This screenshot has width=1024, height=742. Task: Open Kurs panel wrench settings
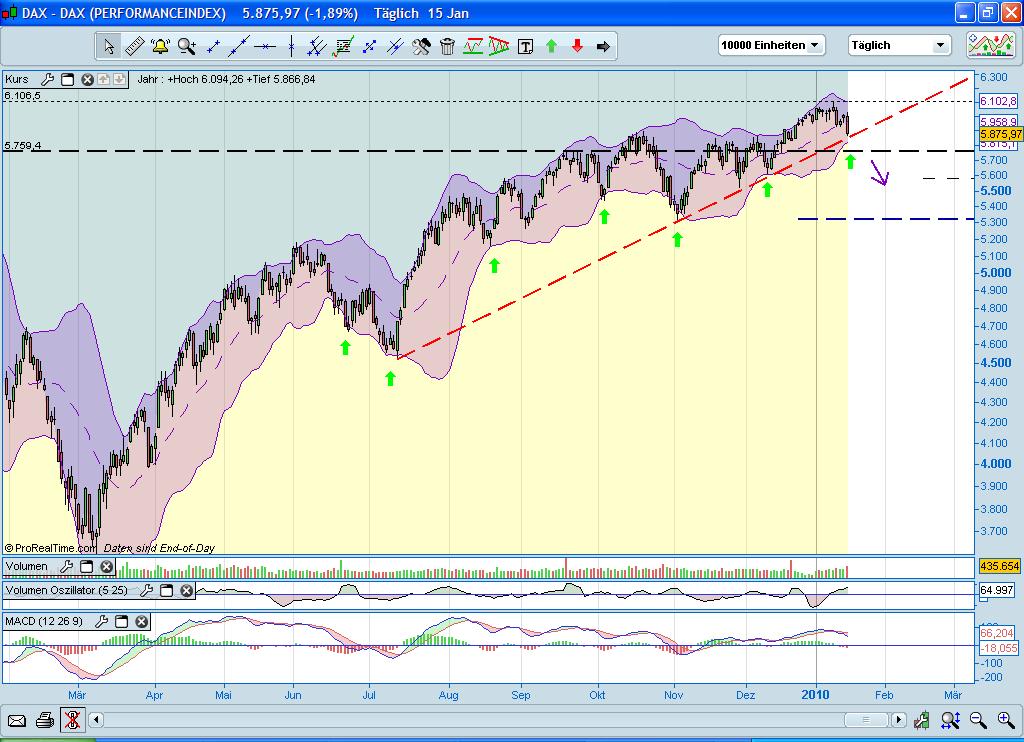point(47,80)
